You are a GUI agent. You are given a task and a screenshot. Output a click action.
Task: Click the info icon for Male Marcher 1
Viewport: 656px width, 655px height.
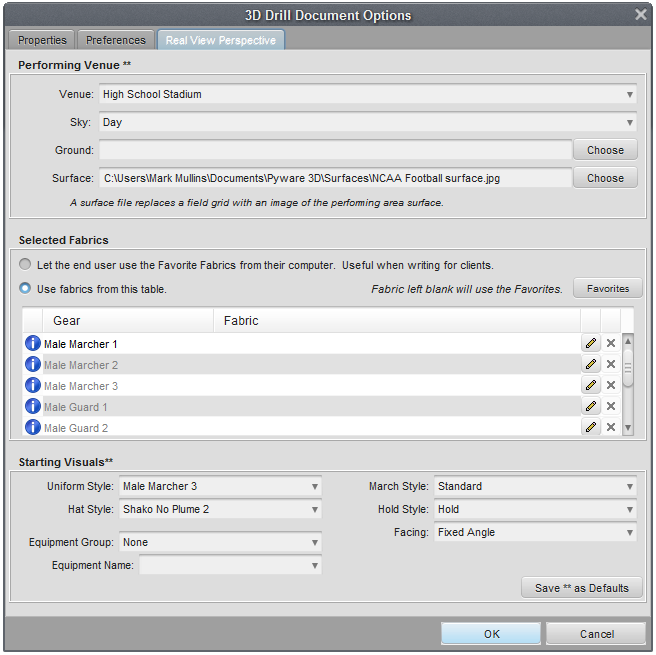point(32,344)
